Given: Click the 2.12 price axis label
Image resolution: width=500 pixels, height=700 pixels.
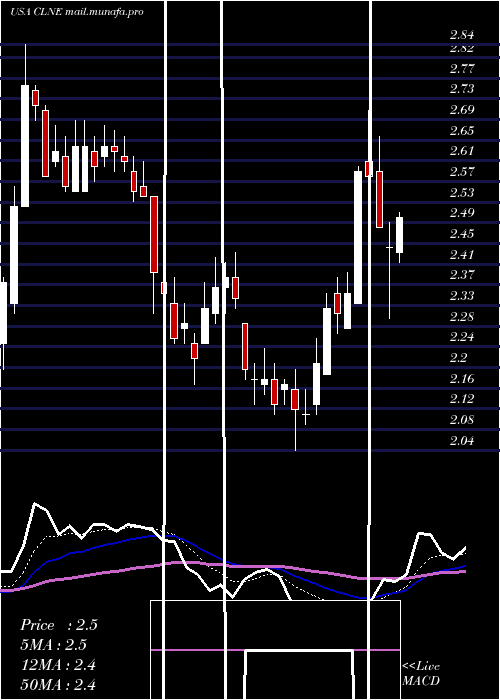Looking at the screenshot, I should [462, 399].
